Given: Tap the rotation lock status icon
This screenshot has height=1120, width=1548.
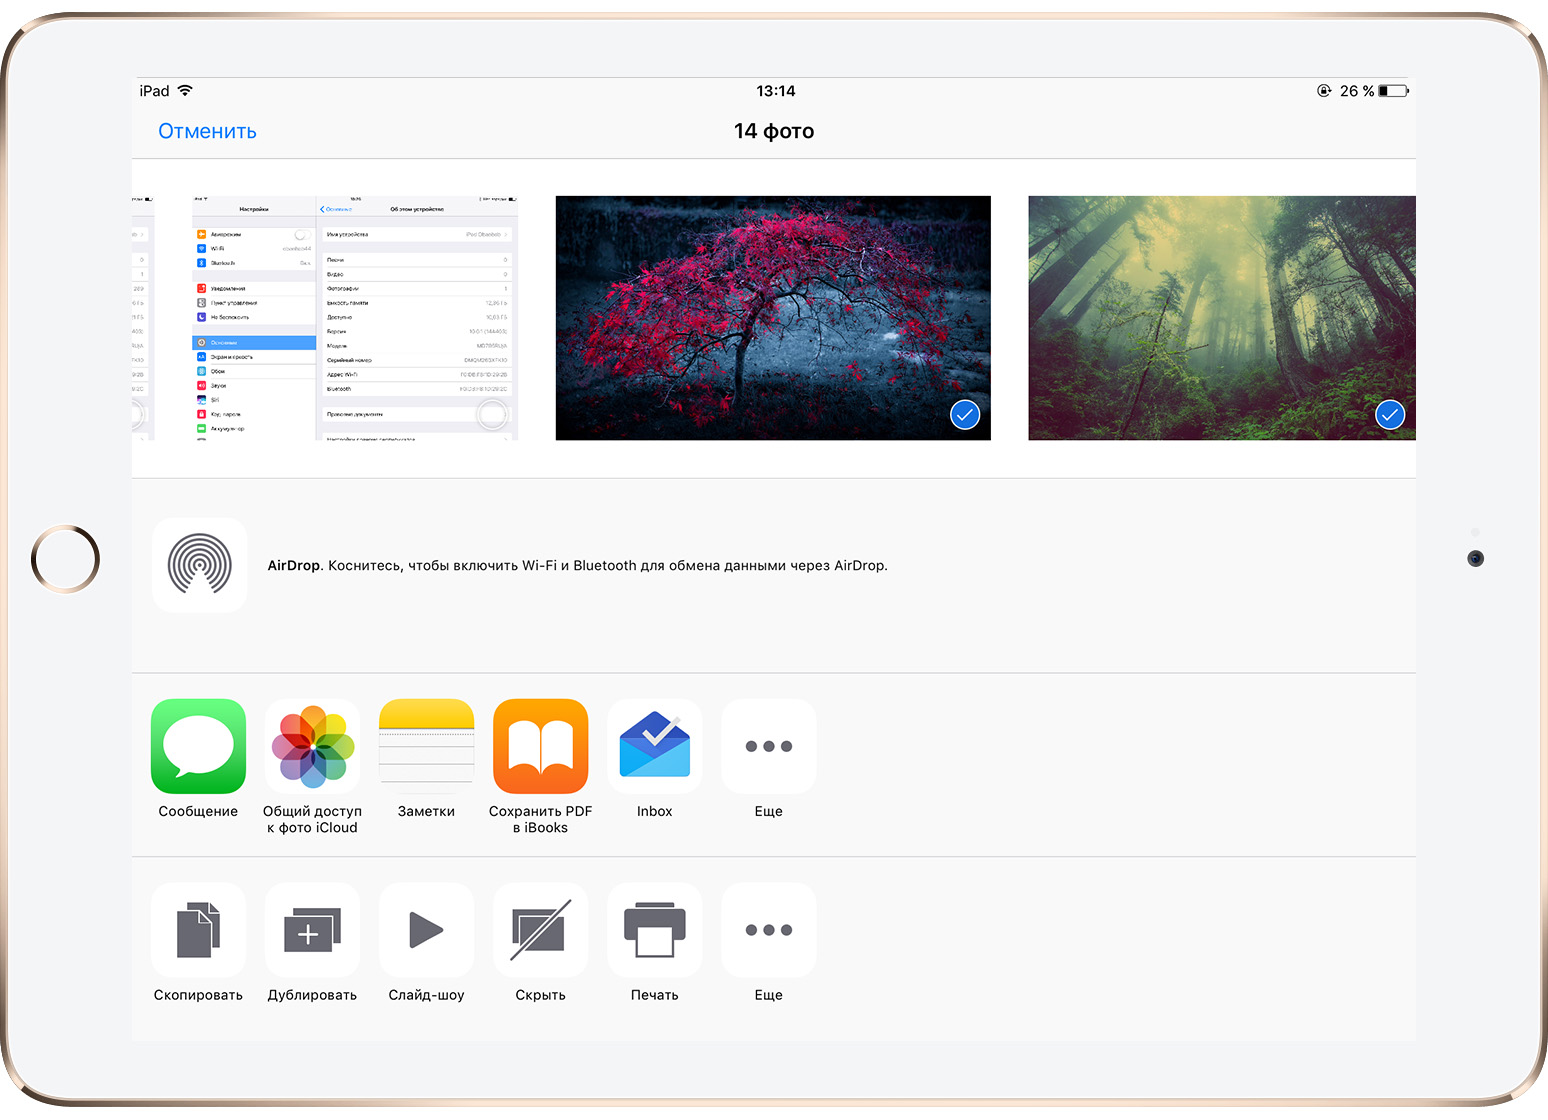Looking at the screenshot, I should click(x=1324, y=91).
